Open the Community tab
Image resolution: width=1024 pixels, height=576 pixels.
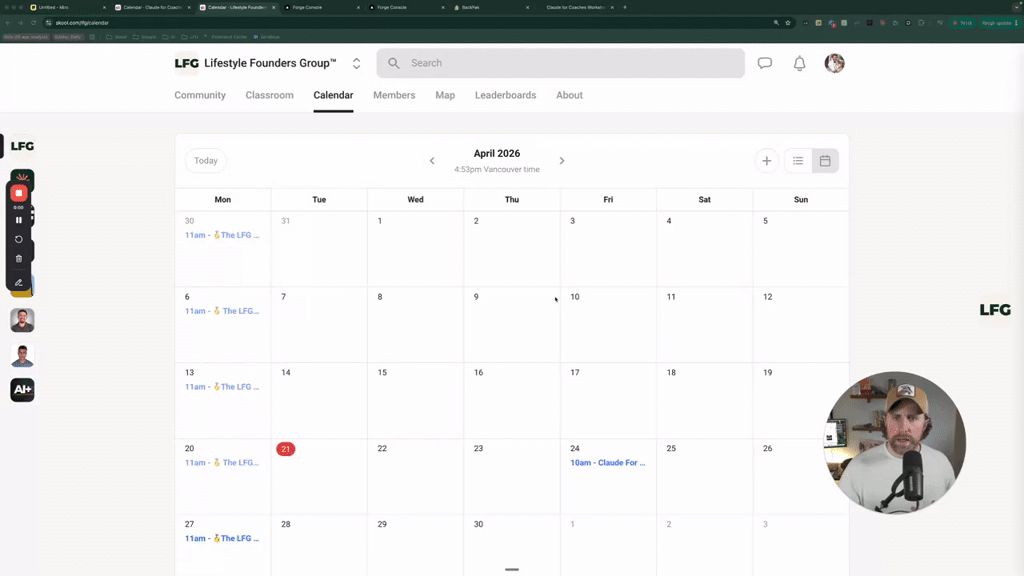tap(200, 95)
